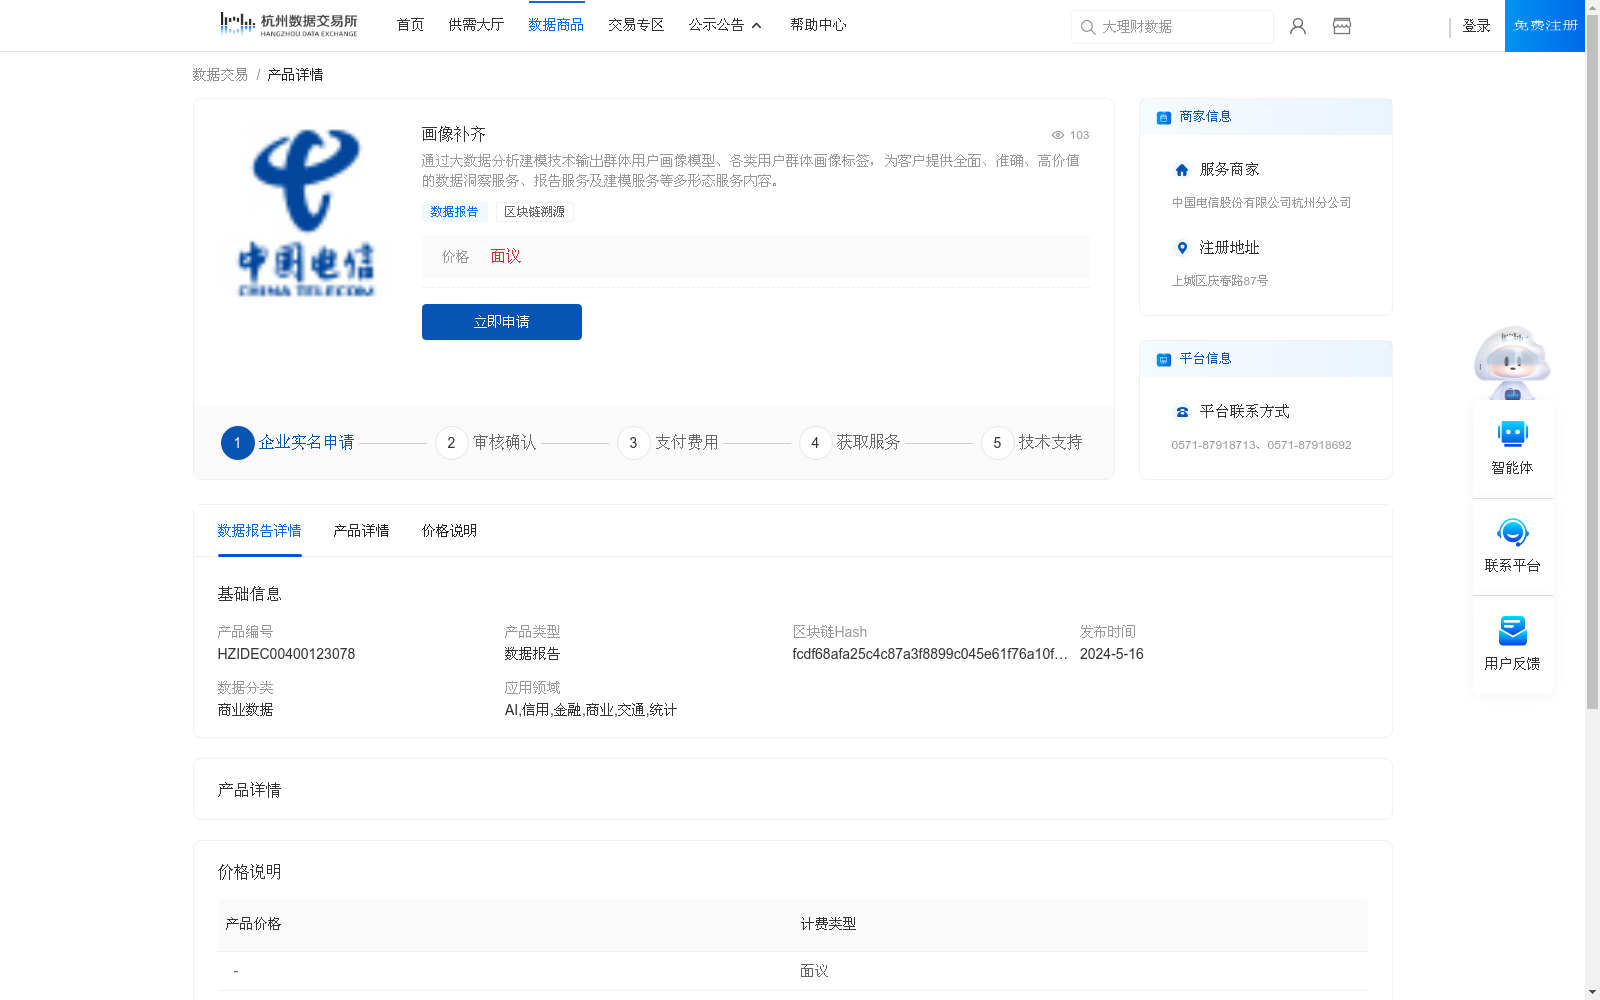Open 联系平台 headset icon
The image size is (1600, 1000).
pyautogui.click(x=1513, y=532)
